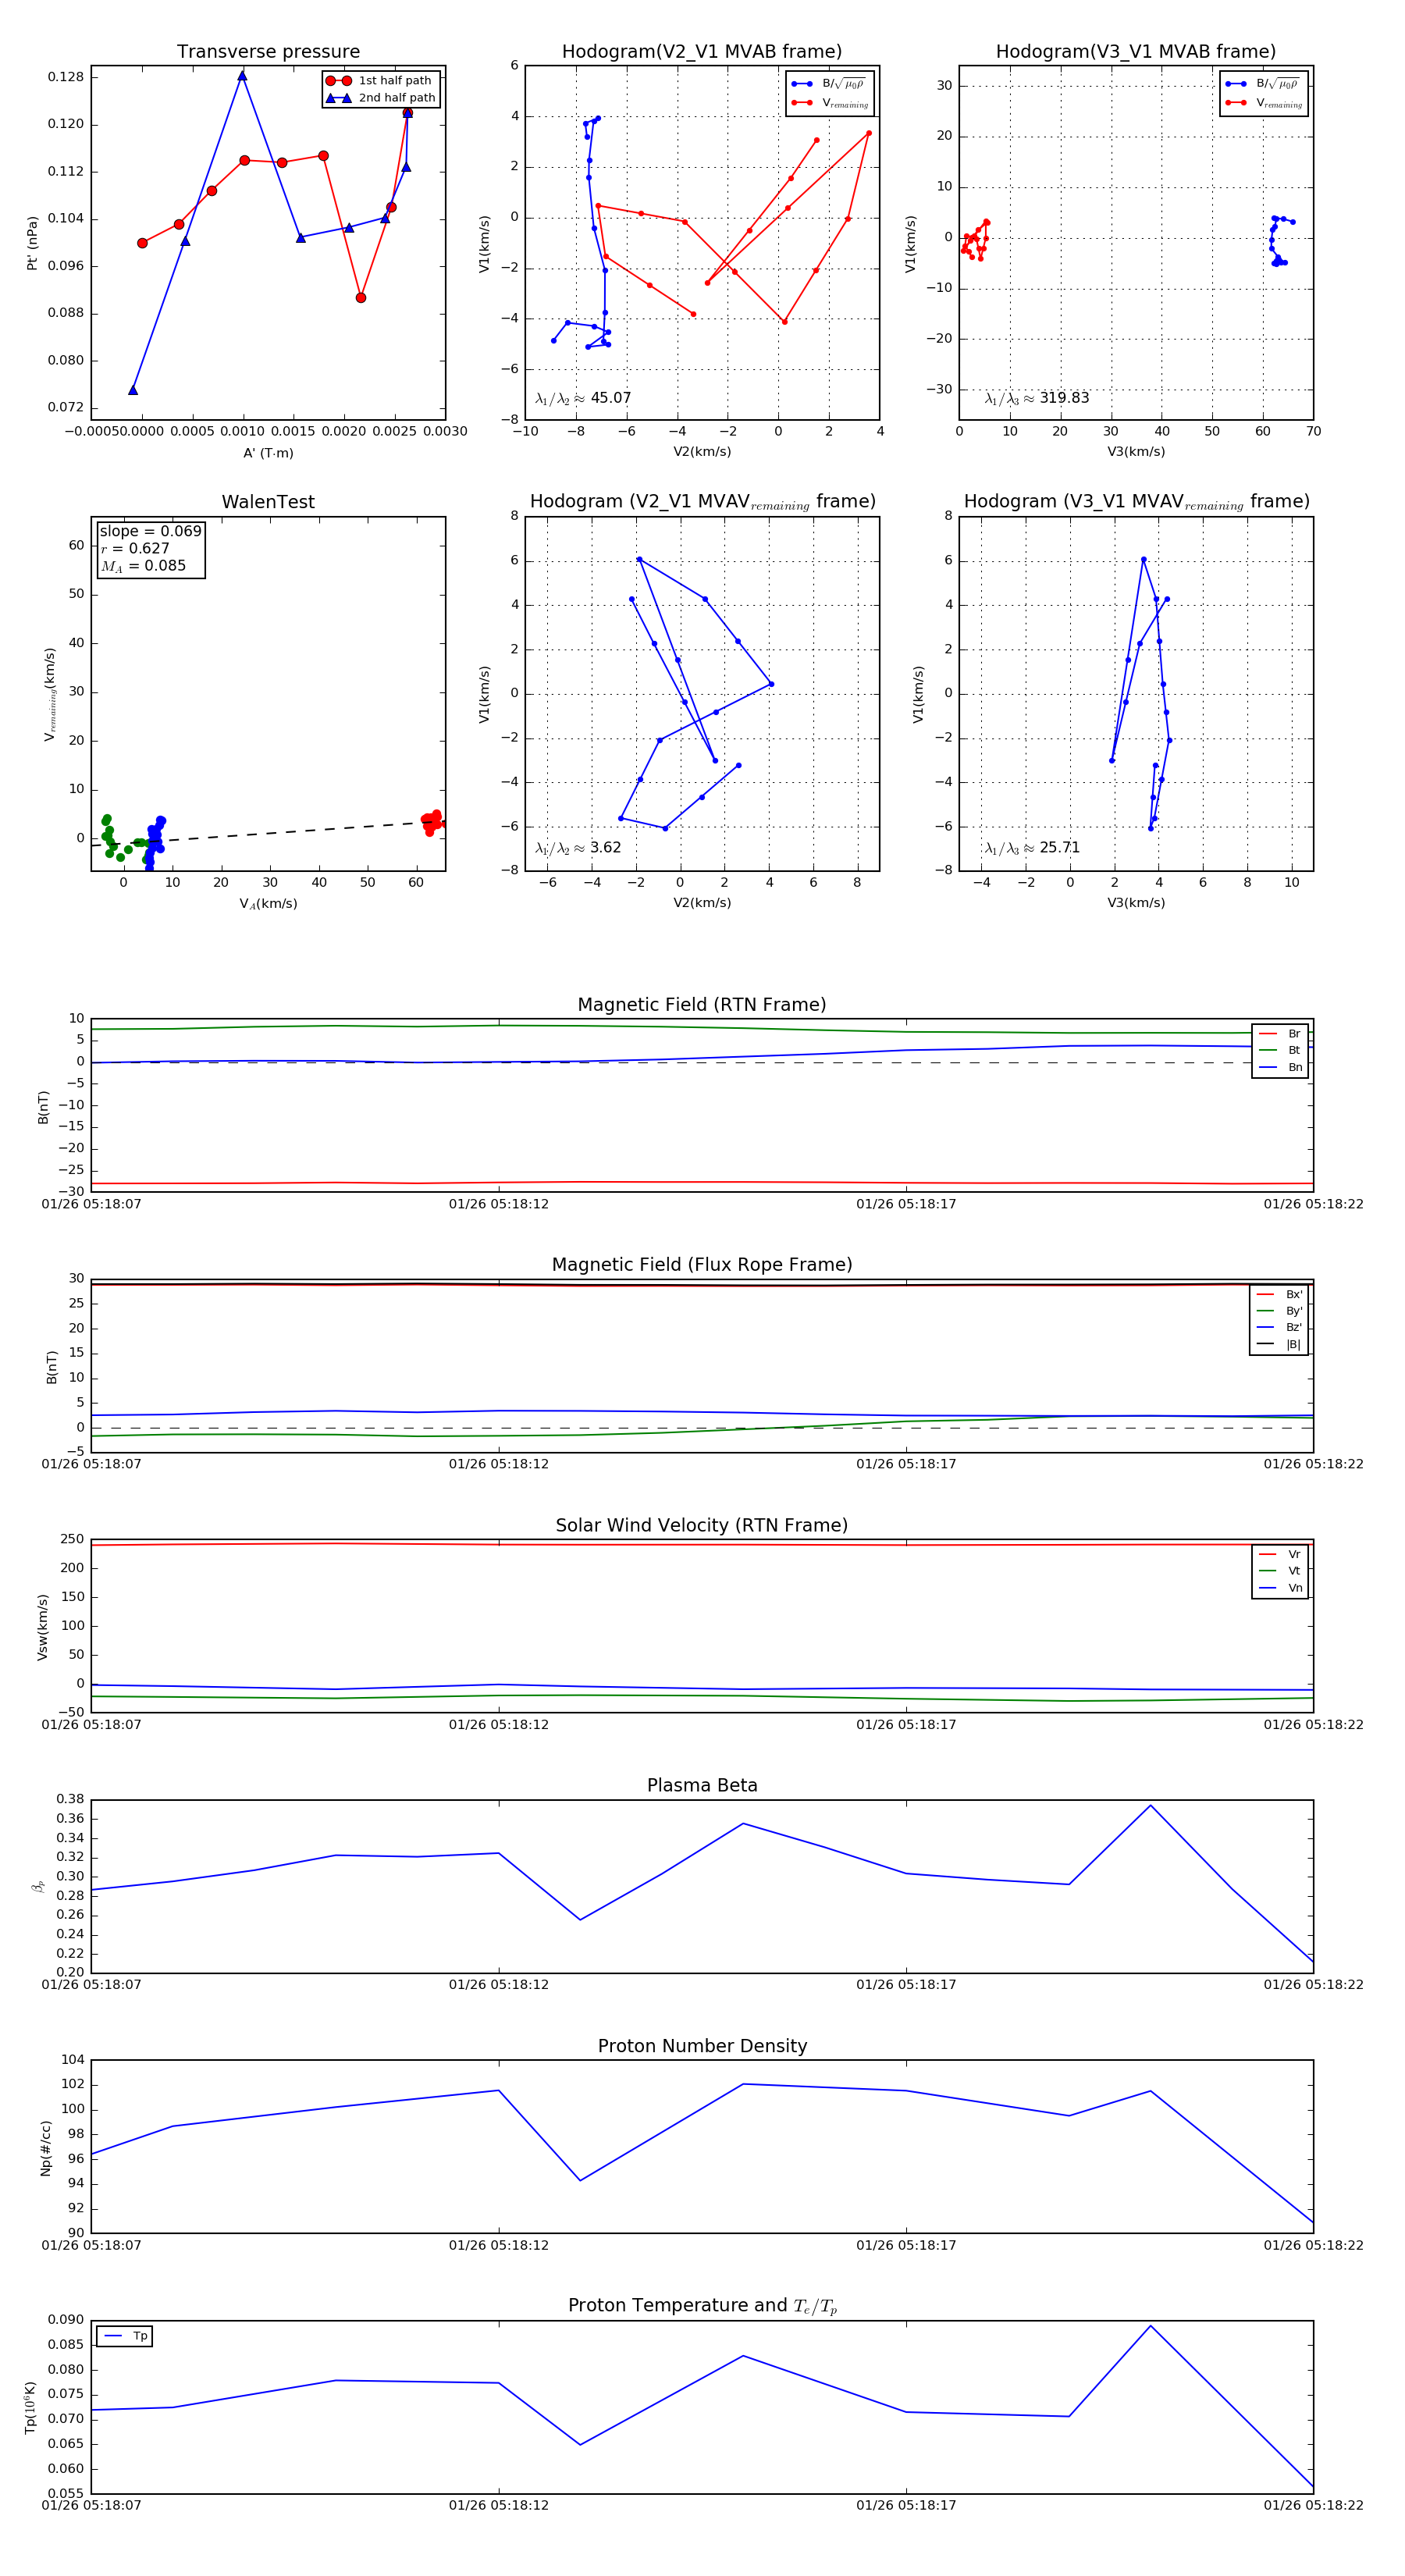The image size is (1405, 2576).
Task: Click the 'Solar Wind Velocity (RTN Frame)' title
Action: pos(702,1525)
